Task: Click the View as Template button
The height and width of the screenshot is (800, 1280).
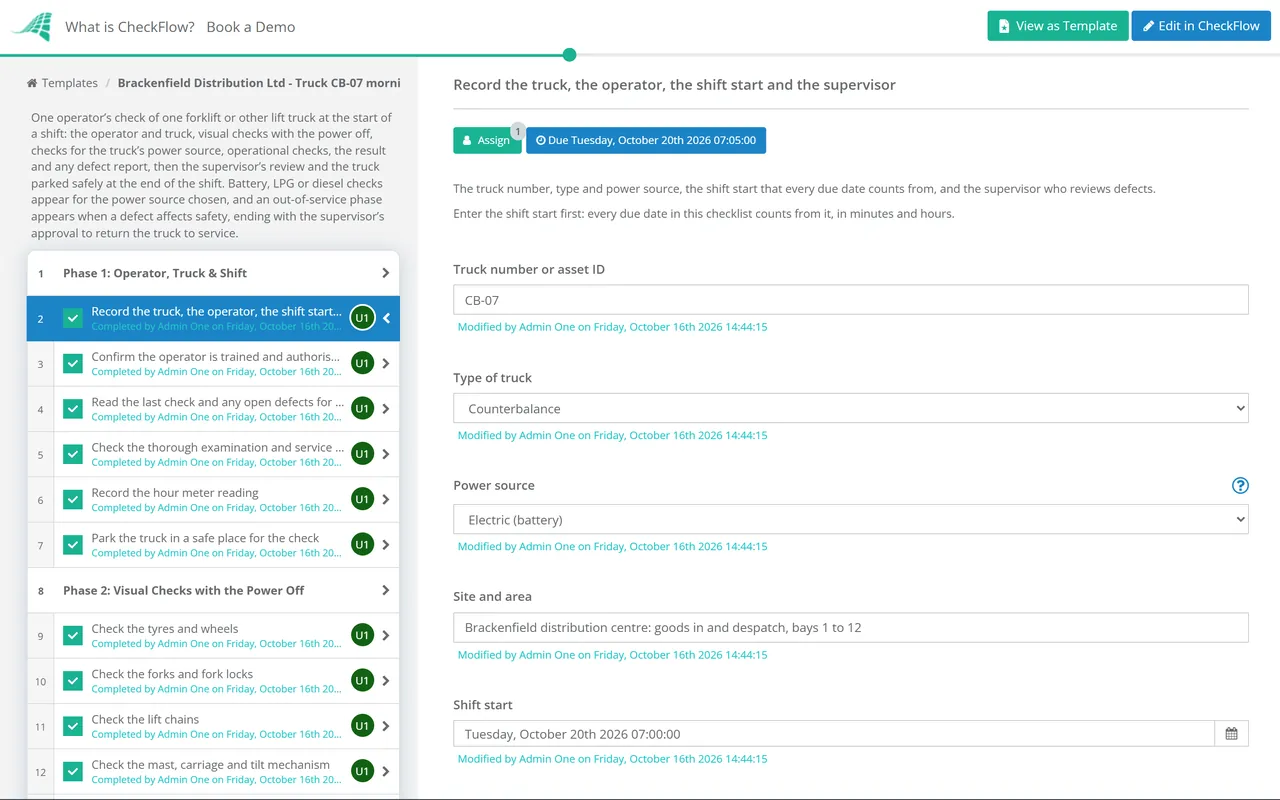Action: [1058, 26]
